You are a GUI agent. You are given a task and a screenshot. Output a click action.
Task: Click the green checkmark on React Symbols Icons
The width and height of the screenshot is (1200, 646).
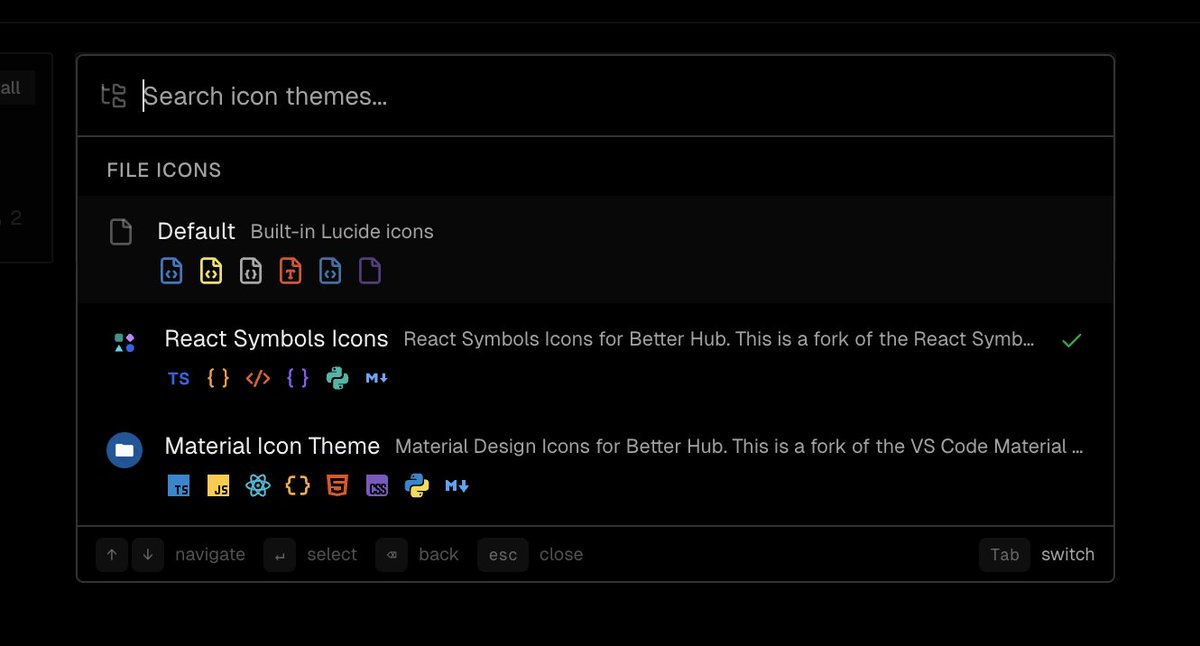1071,340
